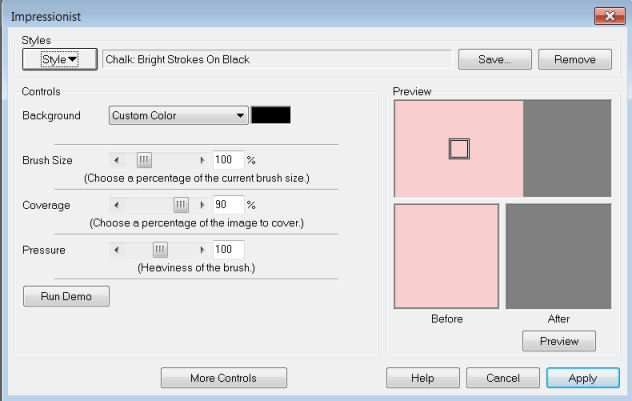Open the Style dropdown button

60,60
